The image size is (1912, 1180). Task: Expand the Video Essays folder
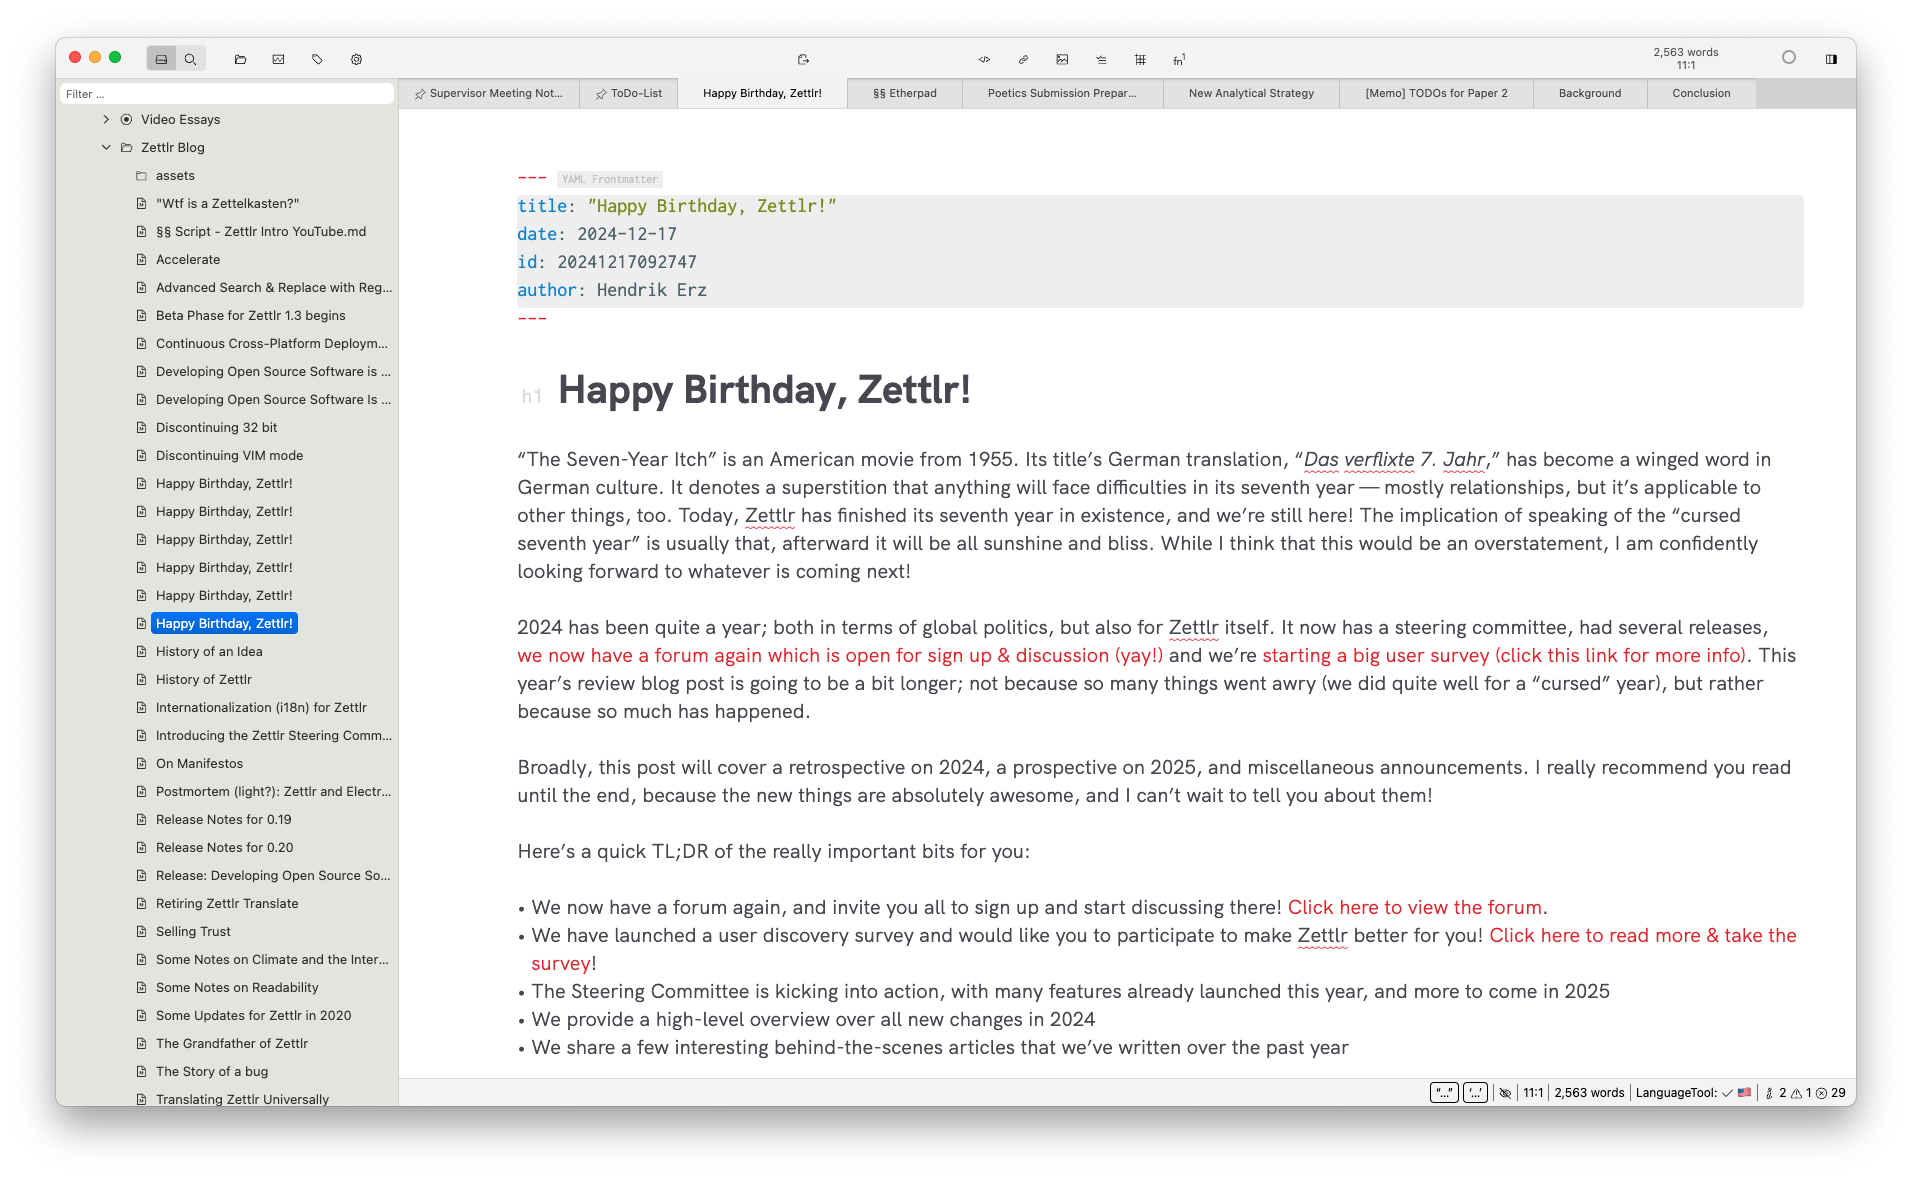coord(106,119)
